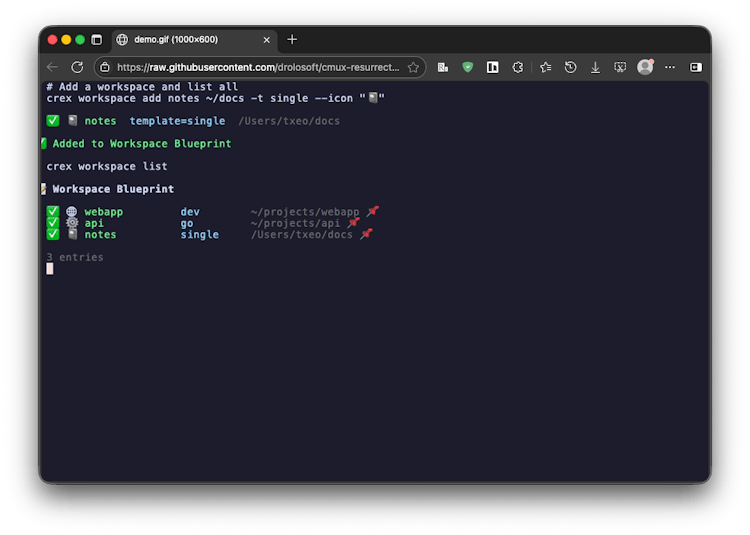Open a new tab with plus button
Screen dimensions: 750x535
[292, 40]
